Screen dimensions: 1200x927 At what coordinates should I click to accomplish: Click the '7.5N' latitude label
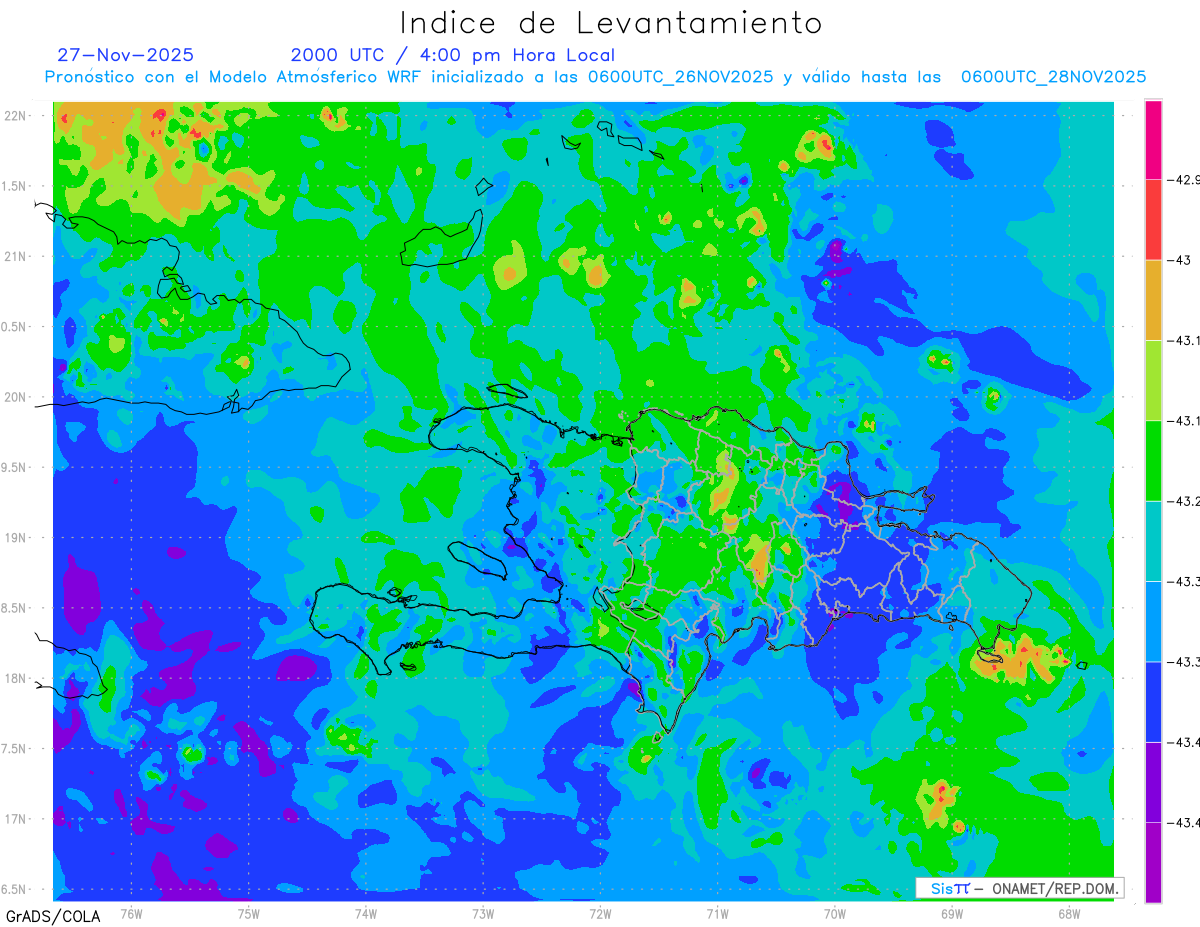point(15,748)
